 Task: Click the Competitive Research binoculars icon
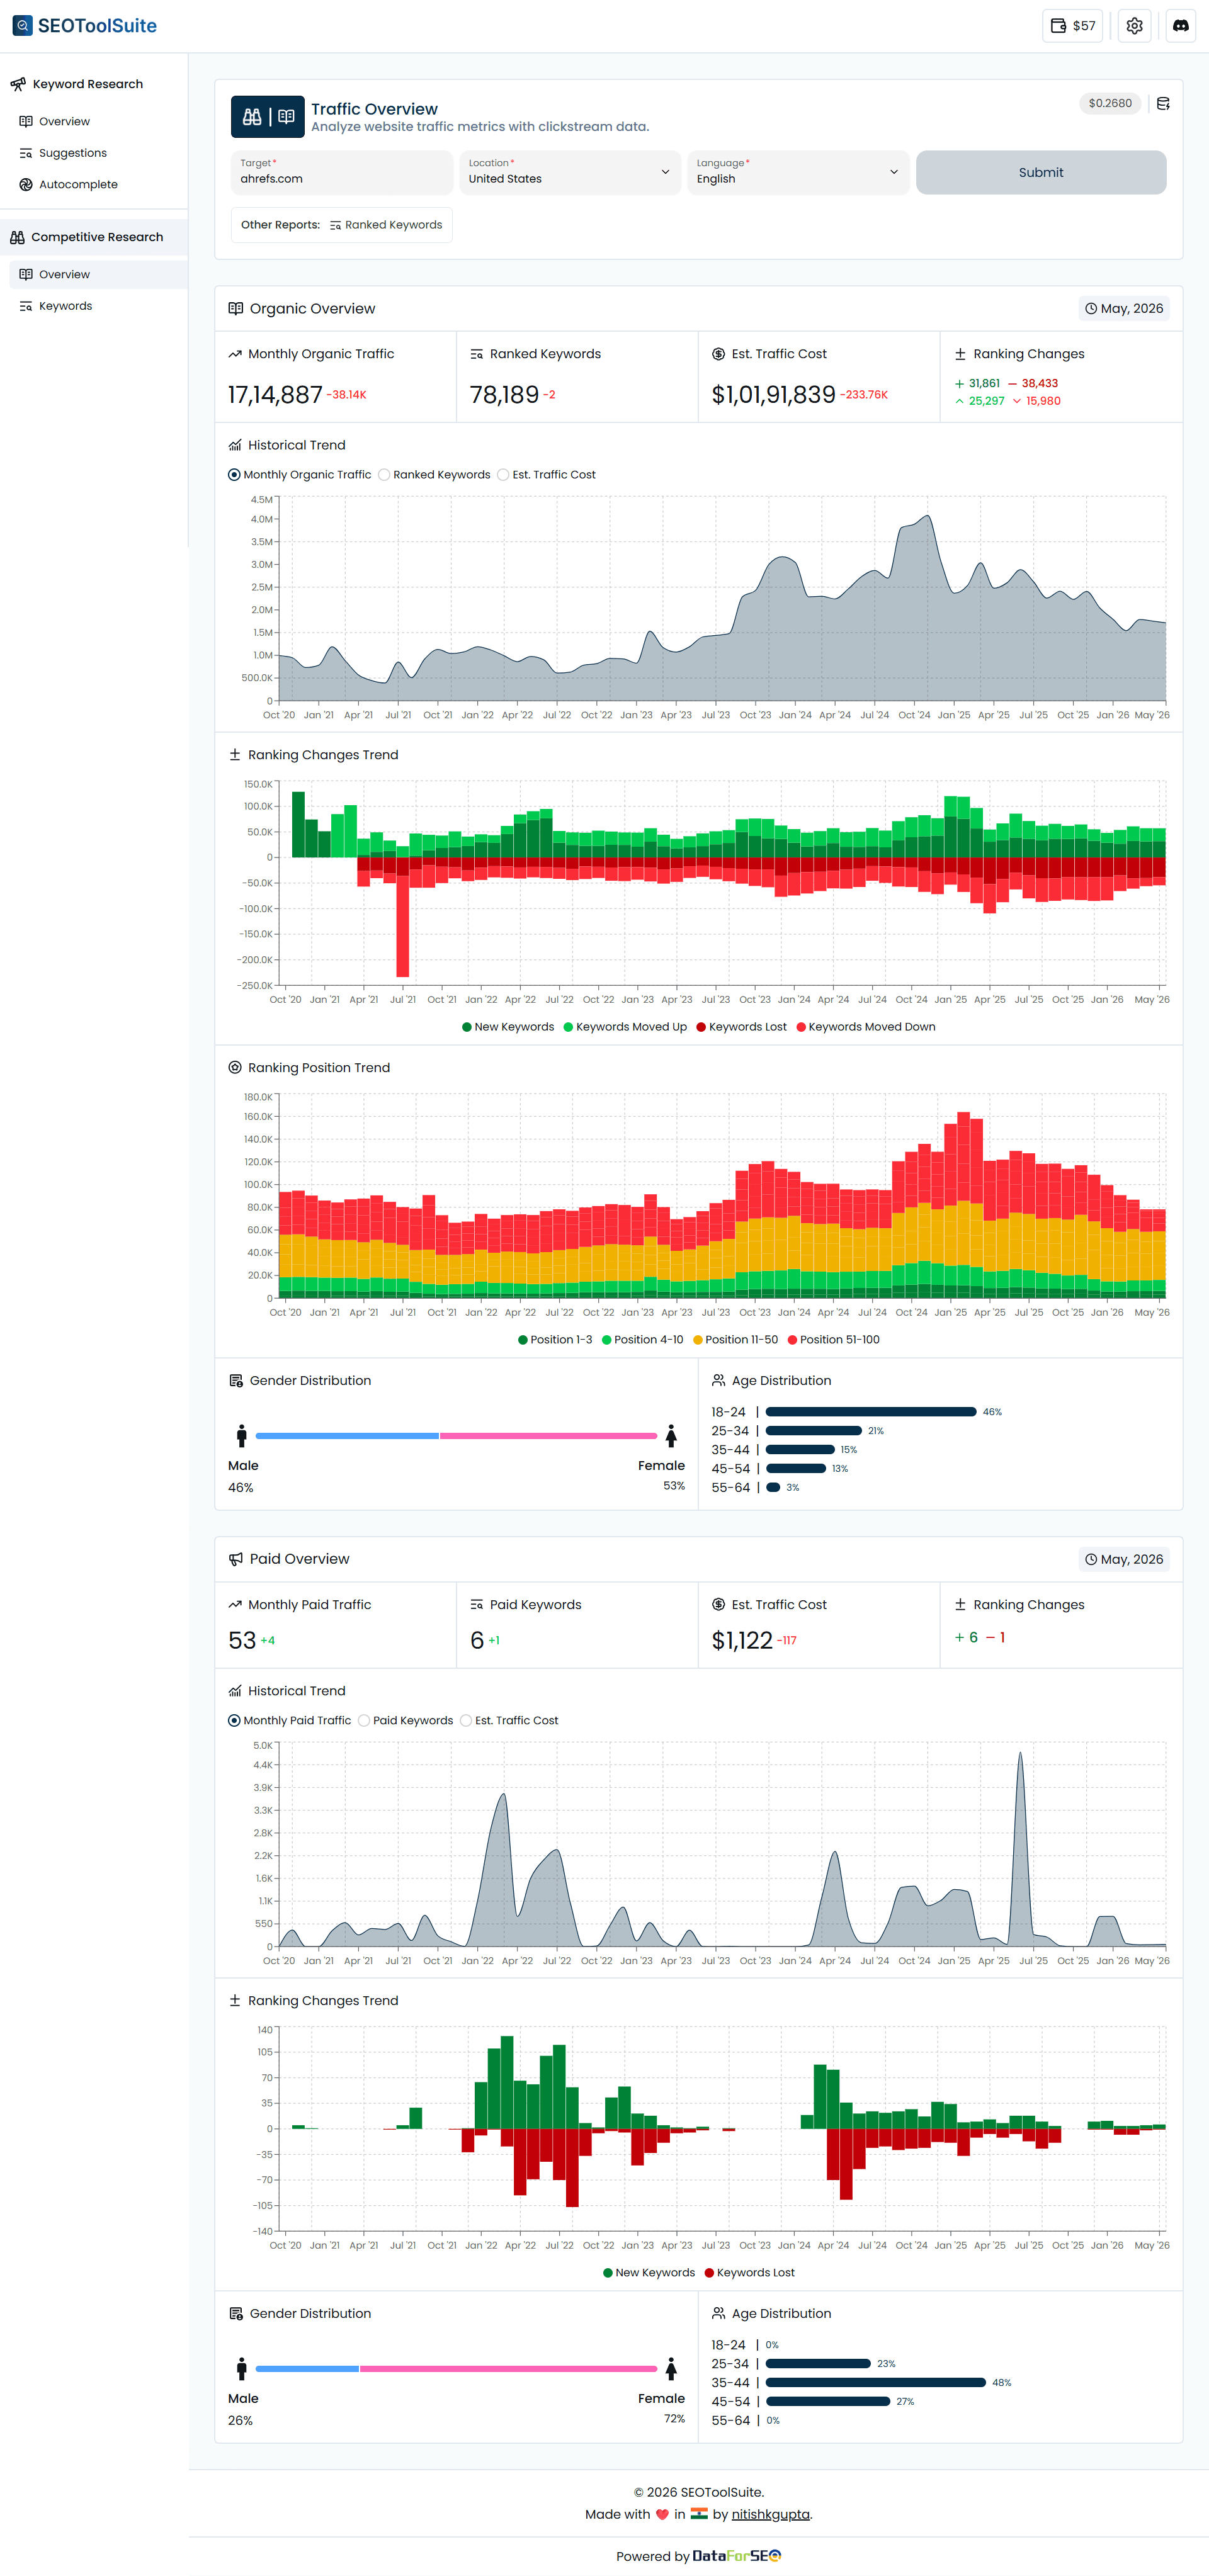click(17, 237)
